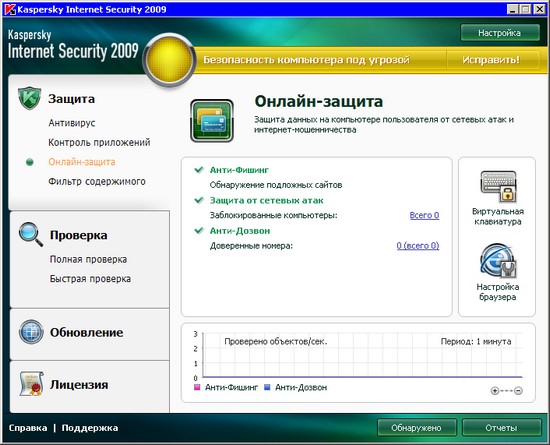
Task: Click the green bullet beside Онлайн-защита
Action: [x=30, y=162]
